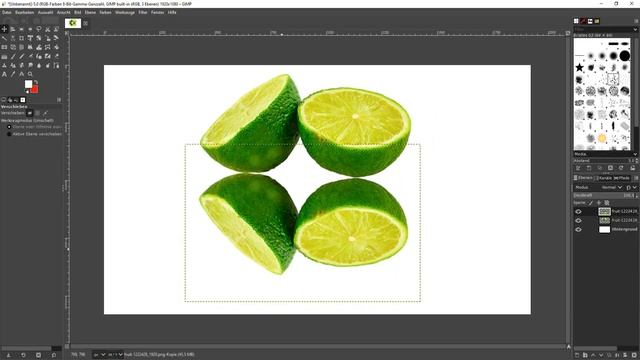Set move target to layer
The height and width of the screenshot is (360, 640).
29,113
